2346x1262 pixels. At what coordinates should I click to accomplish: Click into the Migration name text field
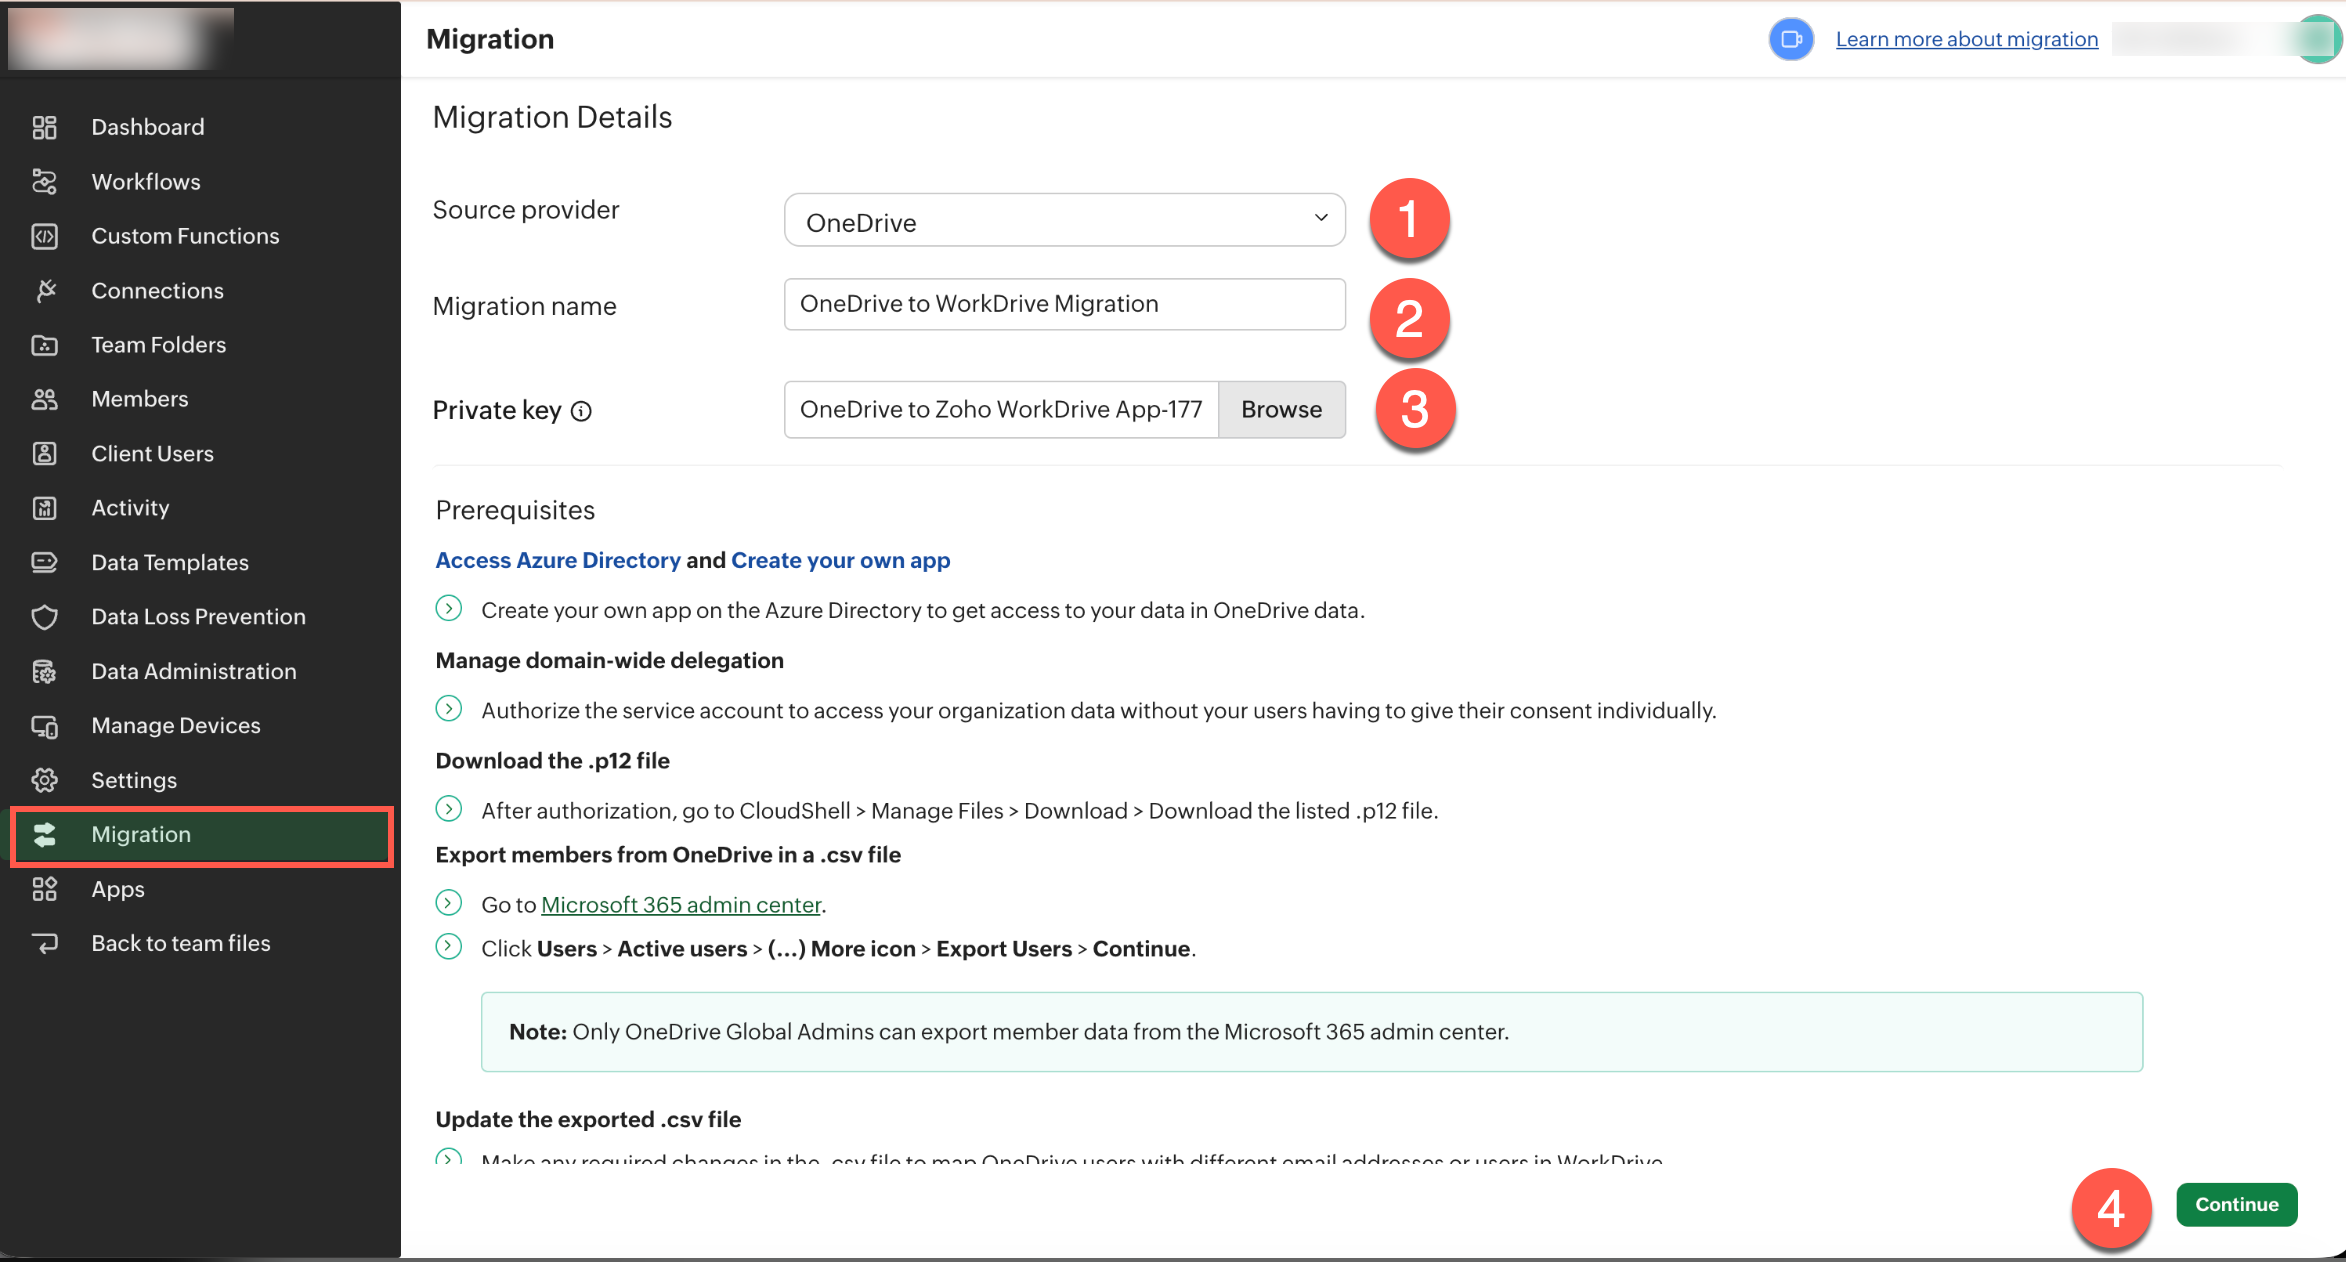coord(1064,304)
